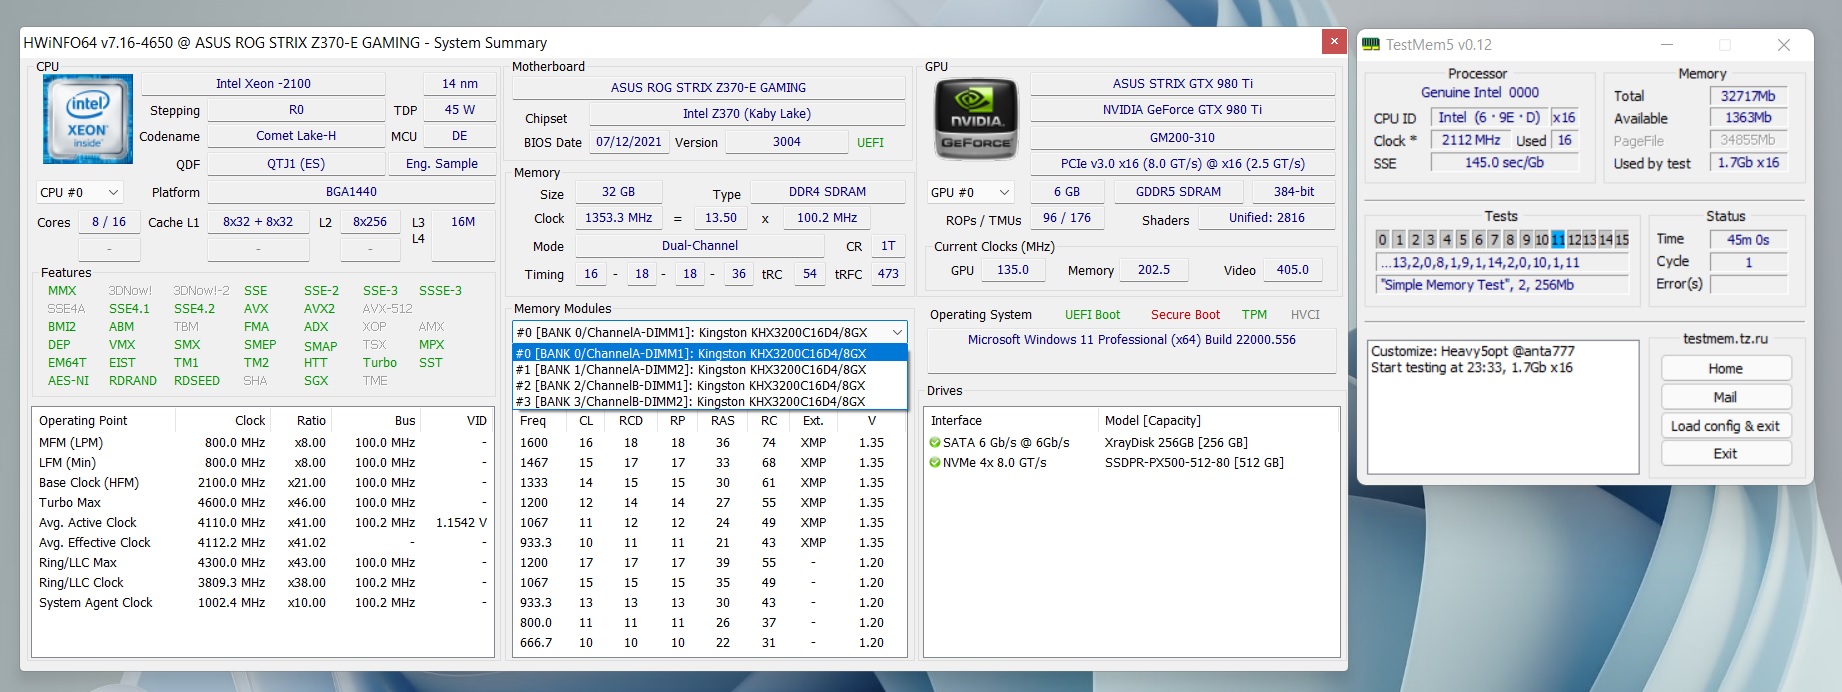Click the 32717Mb total memory value

click(1748, 96)
